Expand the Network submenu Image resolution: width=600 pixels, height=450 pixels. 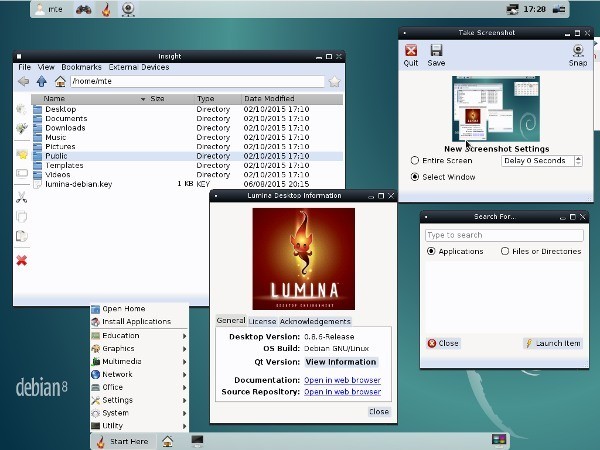[x=139, y=375]
